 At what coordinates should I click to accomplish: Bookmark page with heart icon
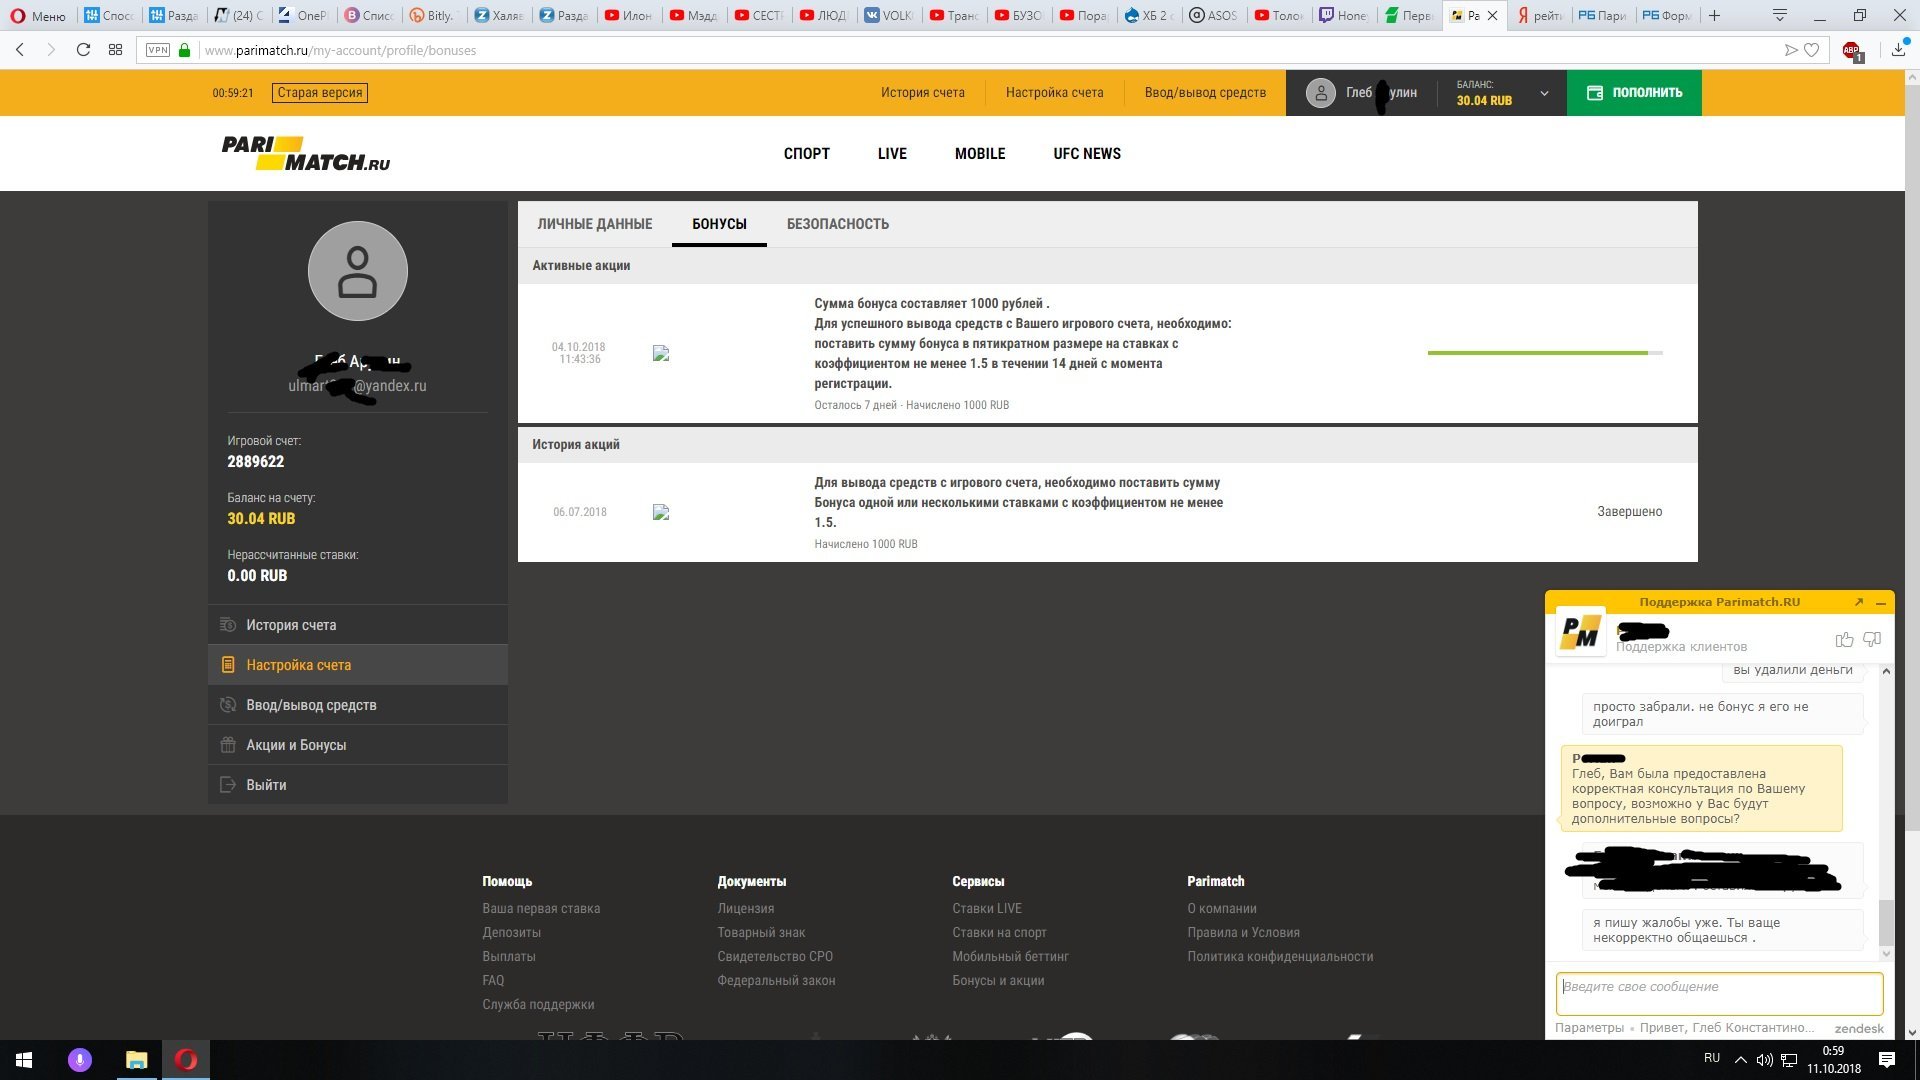[1811, 50]
